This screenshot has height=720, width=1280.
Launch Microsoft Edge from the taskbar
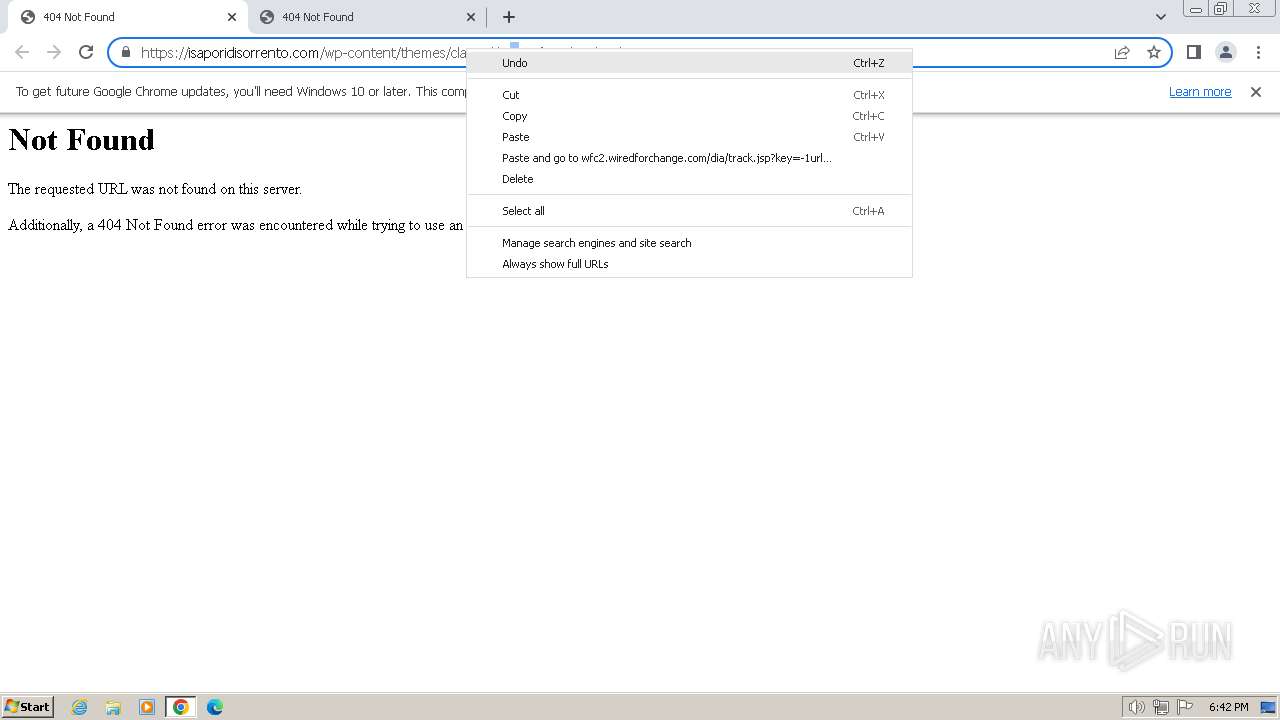tap(215, 707)
